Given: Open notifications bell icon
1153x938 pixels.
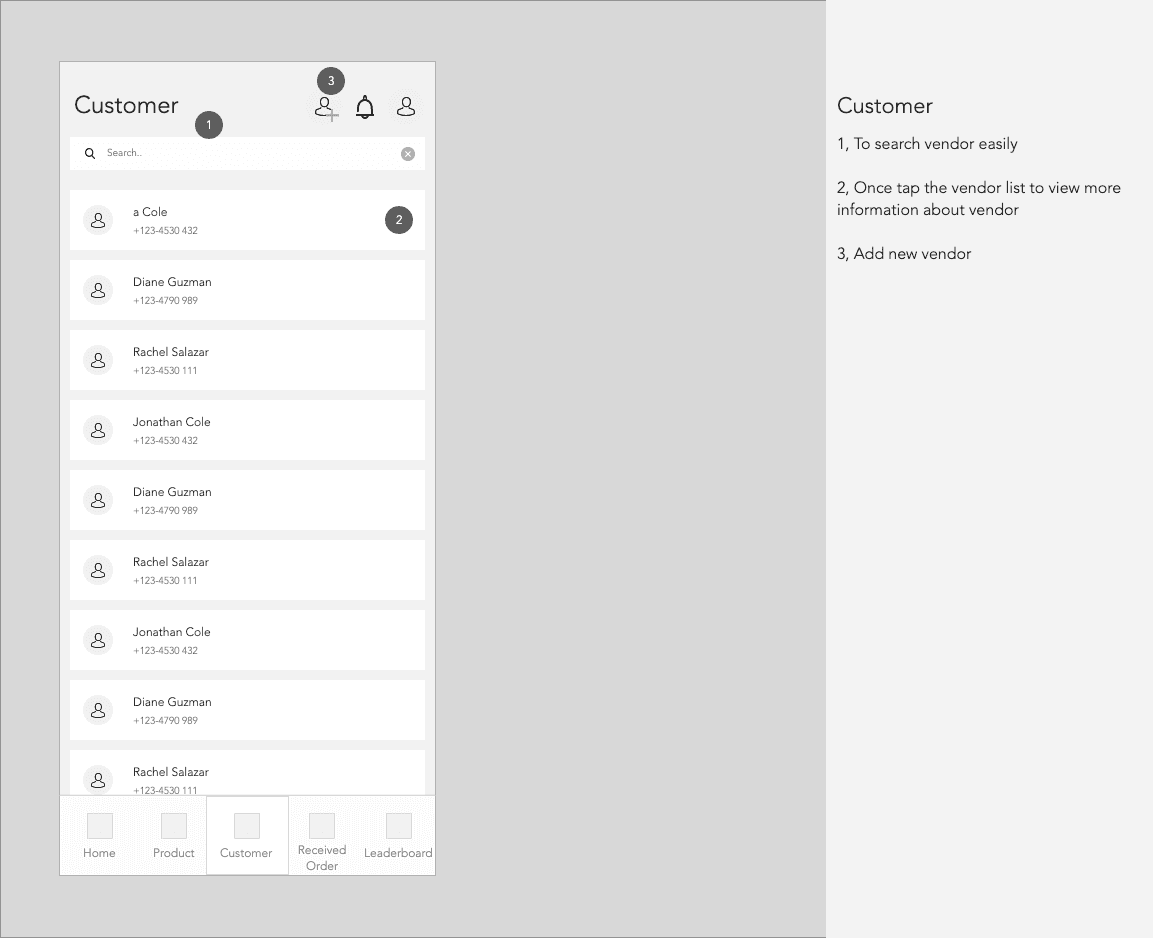Looking at the screenshot, I should [365, 107].
